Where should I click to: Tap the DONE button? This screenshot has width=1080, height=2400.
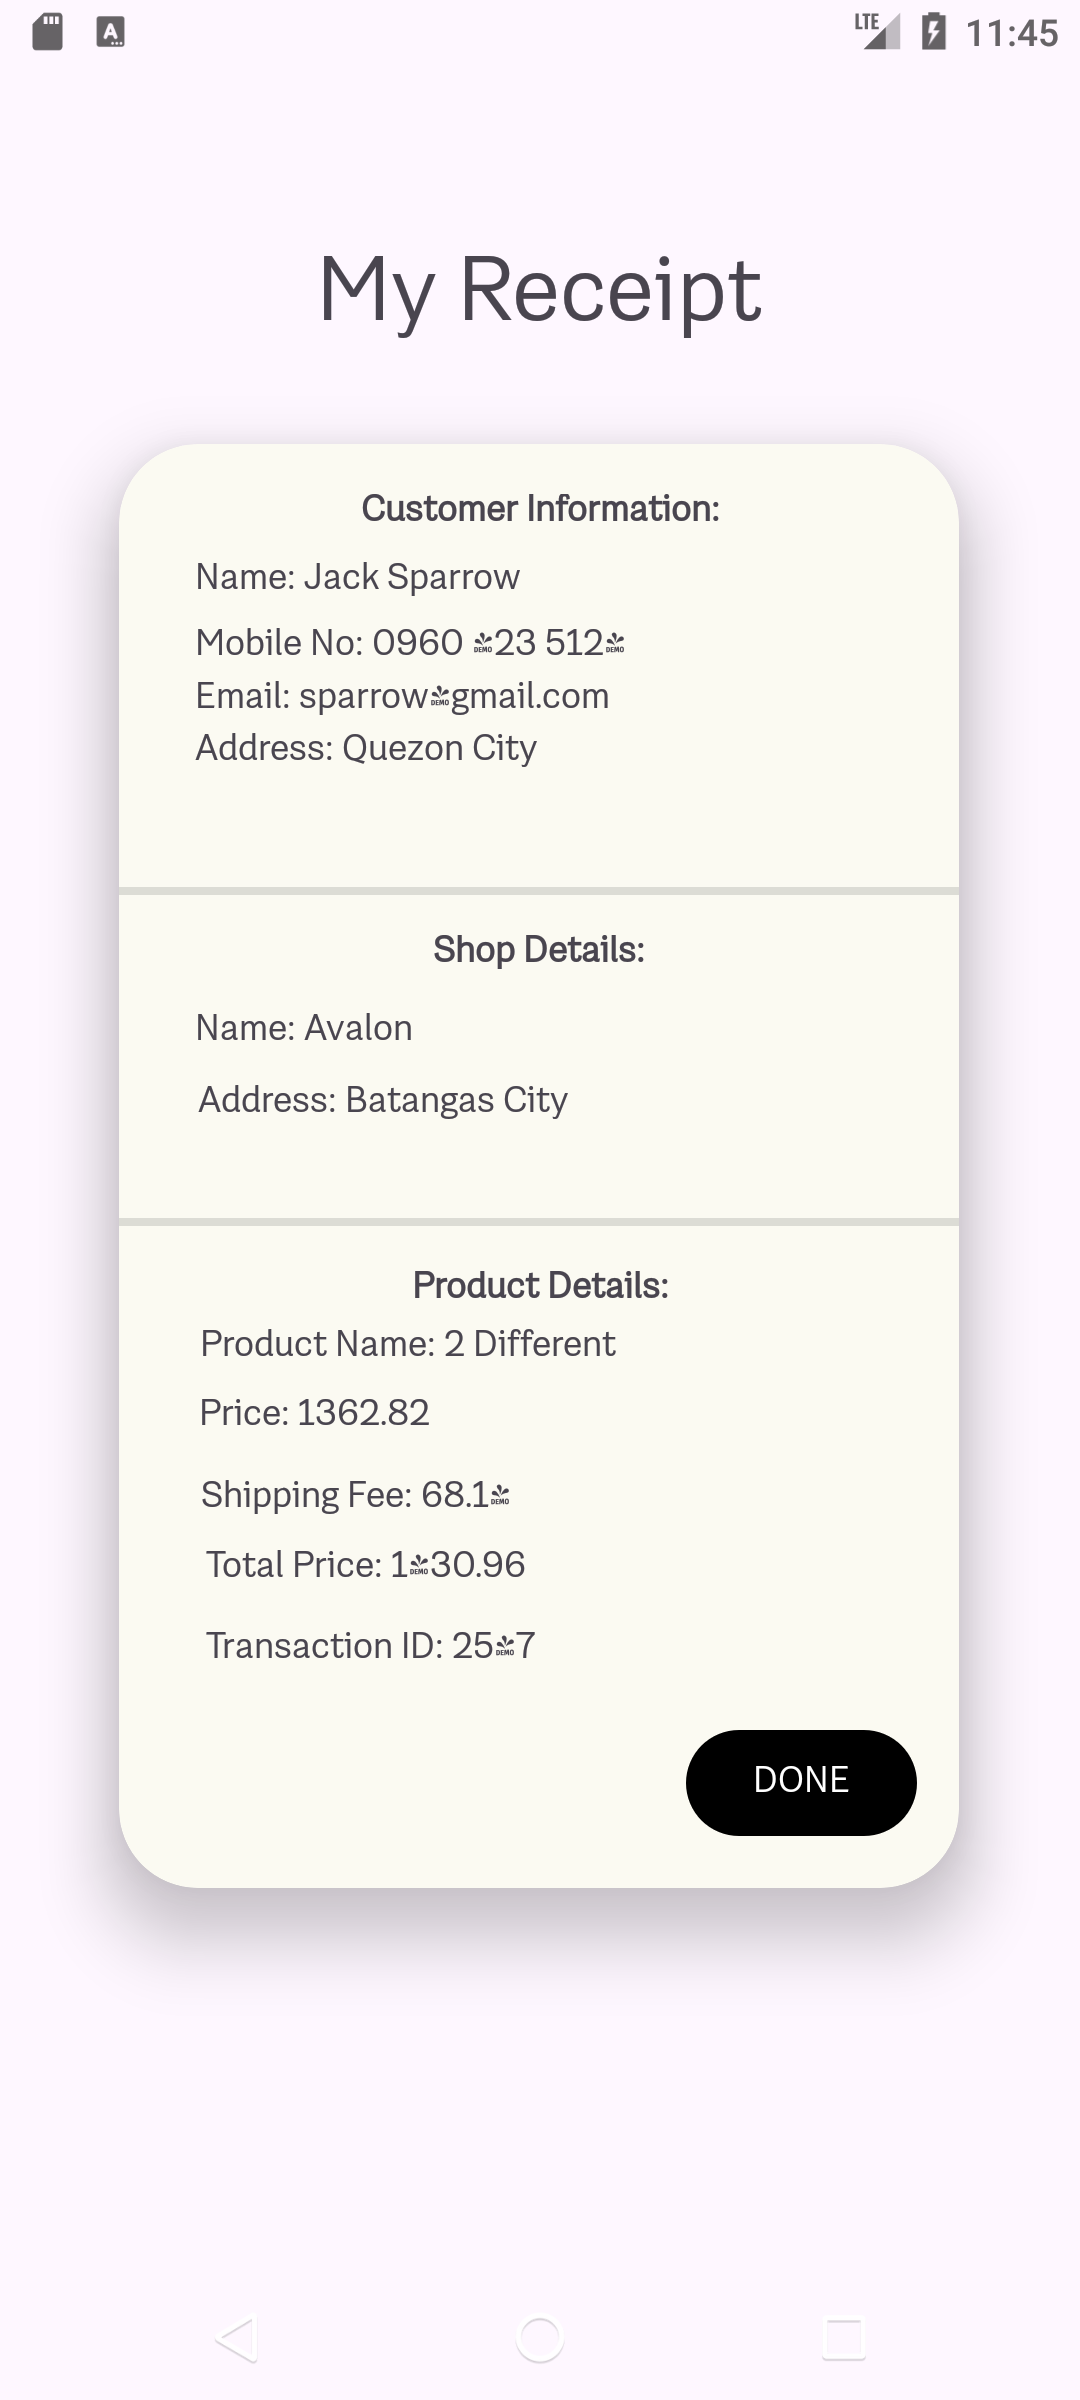[801, 1782]
